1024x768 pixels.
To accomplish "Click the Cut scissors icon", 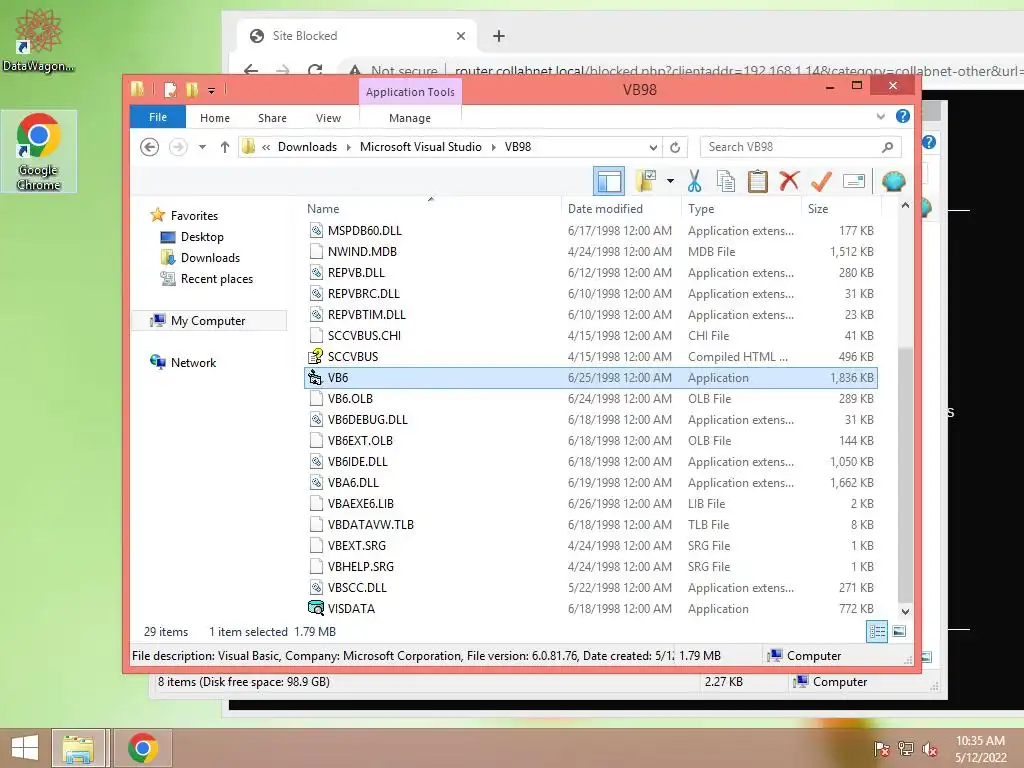I will (x=694, y=181).
